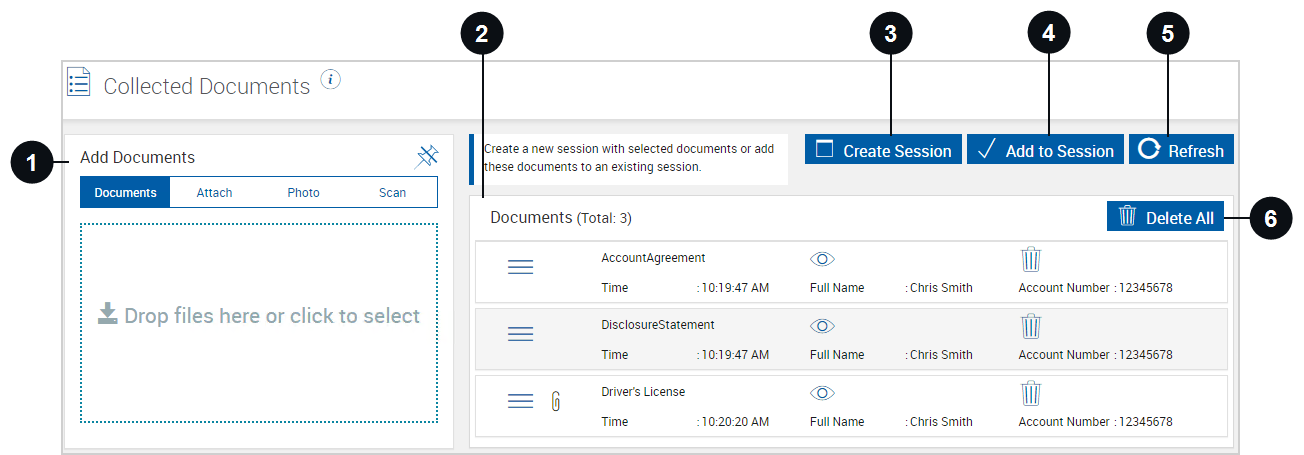Click the time value 10:20:20 AM
This screenshot has height=455, width=1304.
(x=736, y=422)
